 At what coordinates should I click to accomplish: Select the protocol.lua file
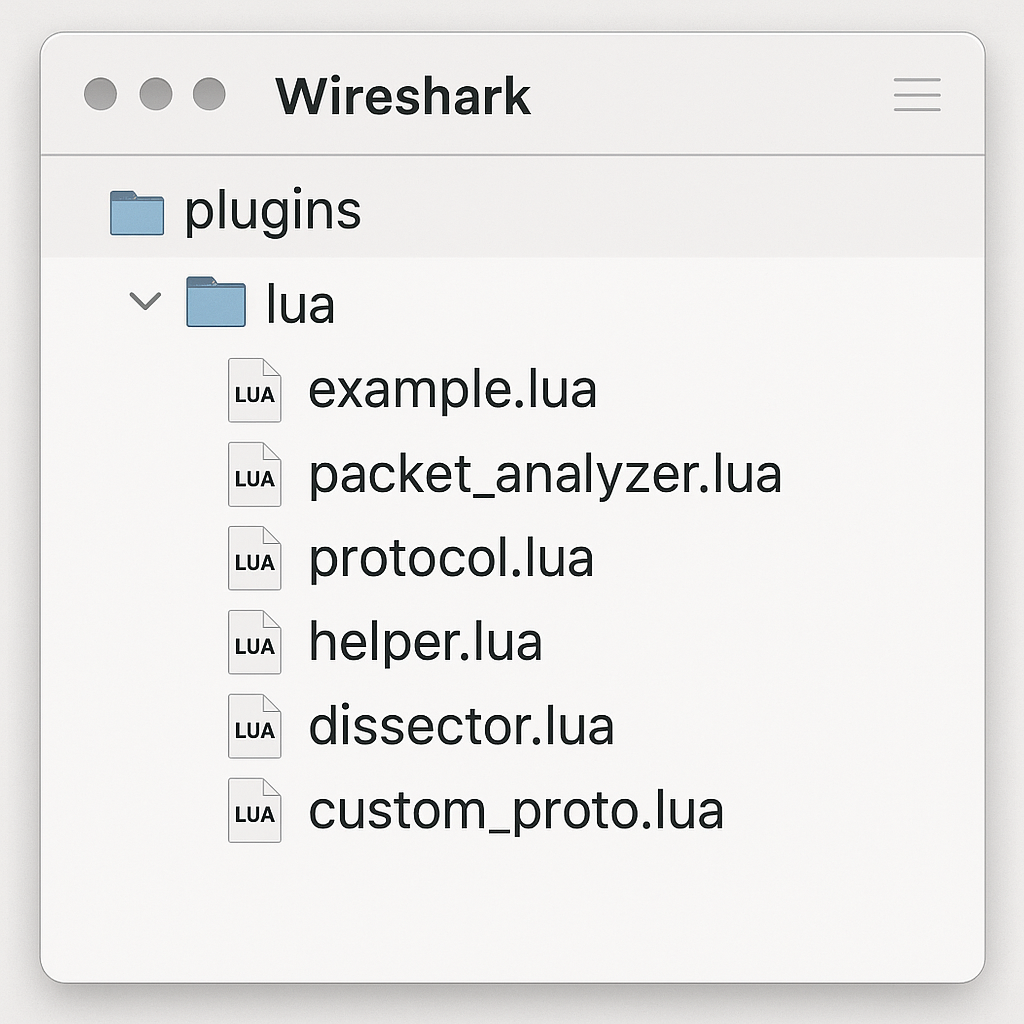[452, 559]
